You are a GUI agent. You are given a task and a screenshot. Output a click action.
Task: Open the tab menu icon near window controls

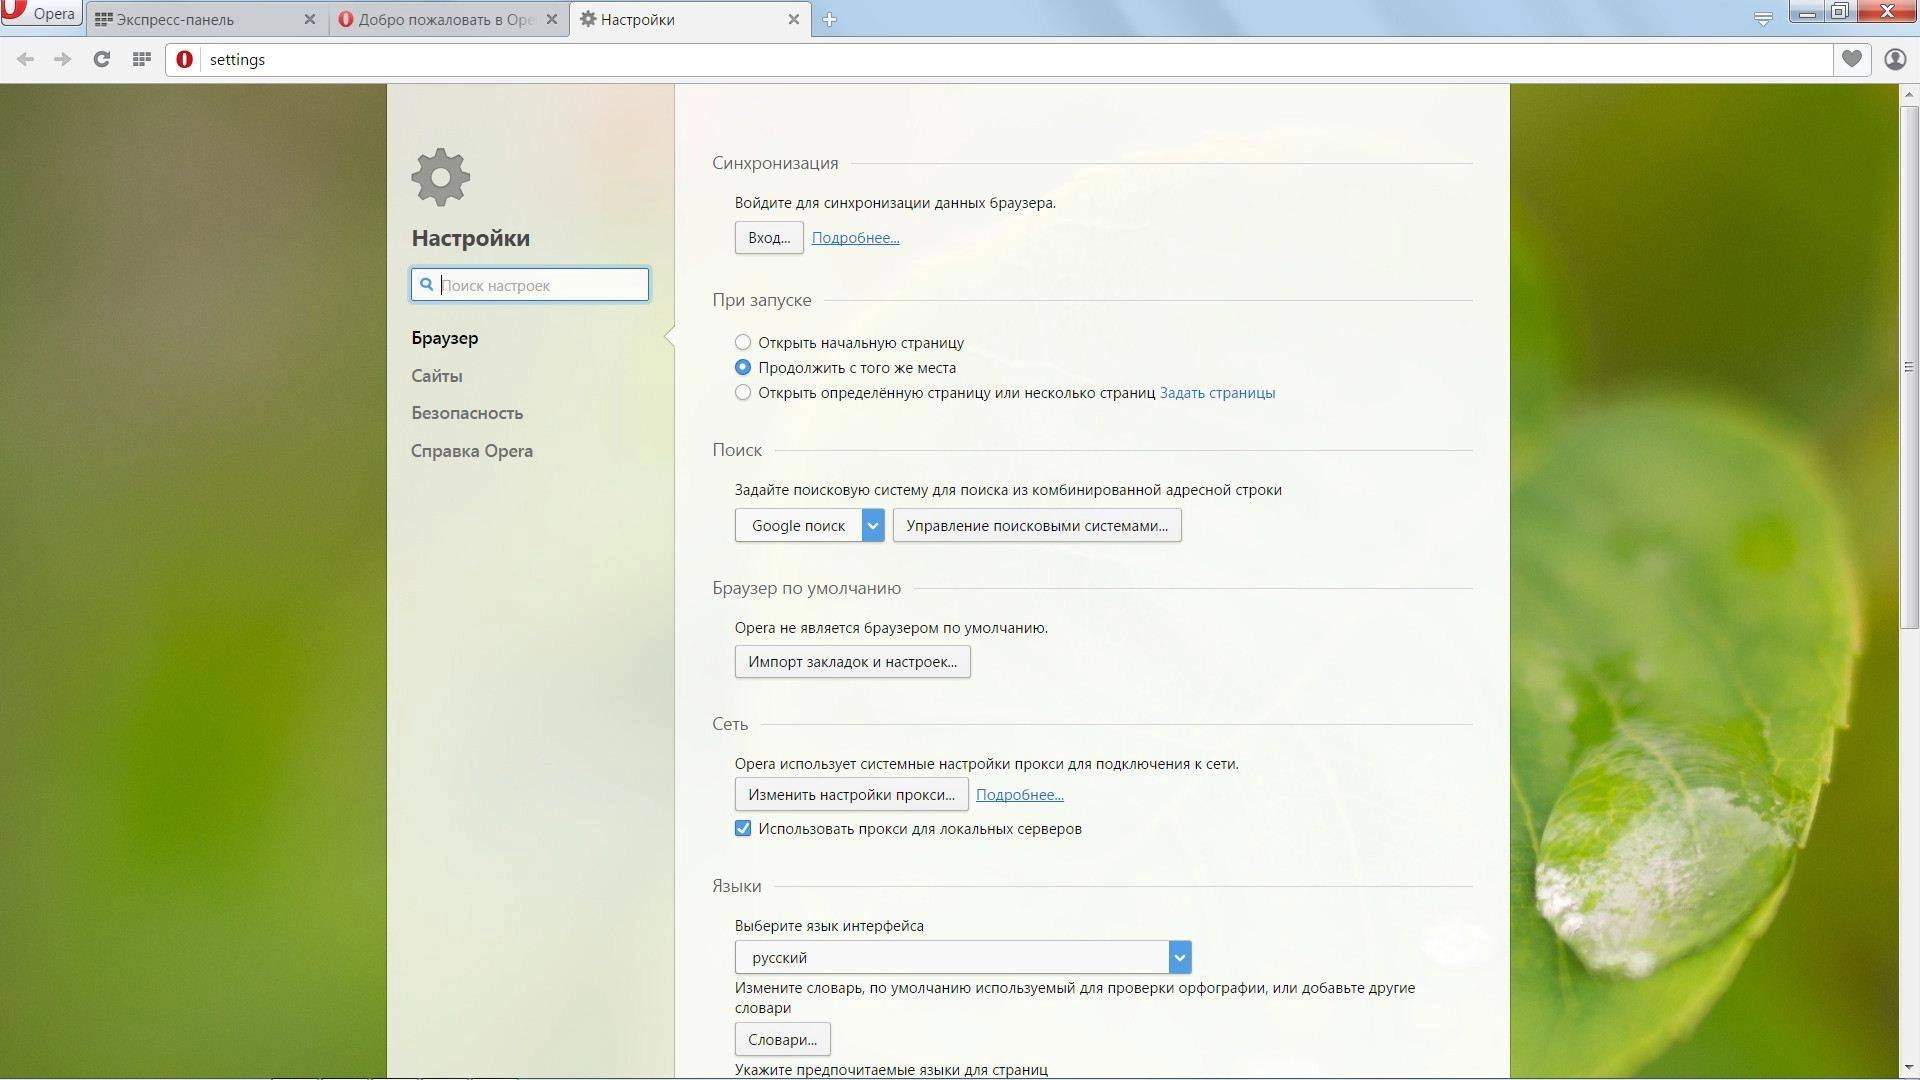pos(1763,18)
